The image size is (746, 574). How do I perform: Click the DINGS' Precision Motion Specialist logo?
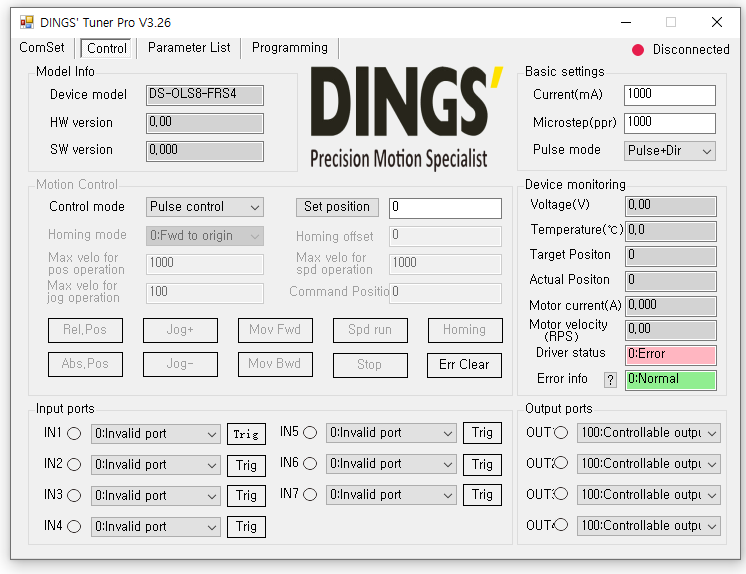[406, 118]
